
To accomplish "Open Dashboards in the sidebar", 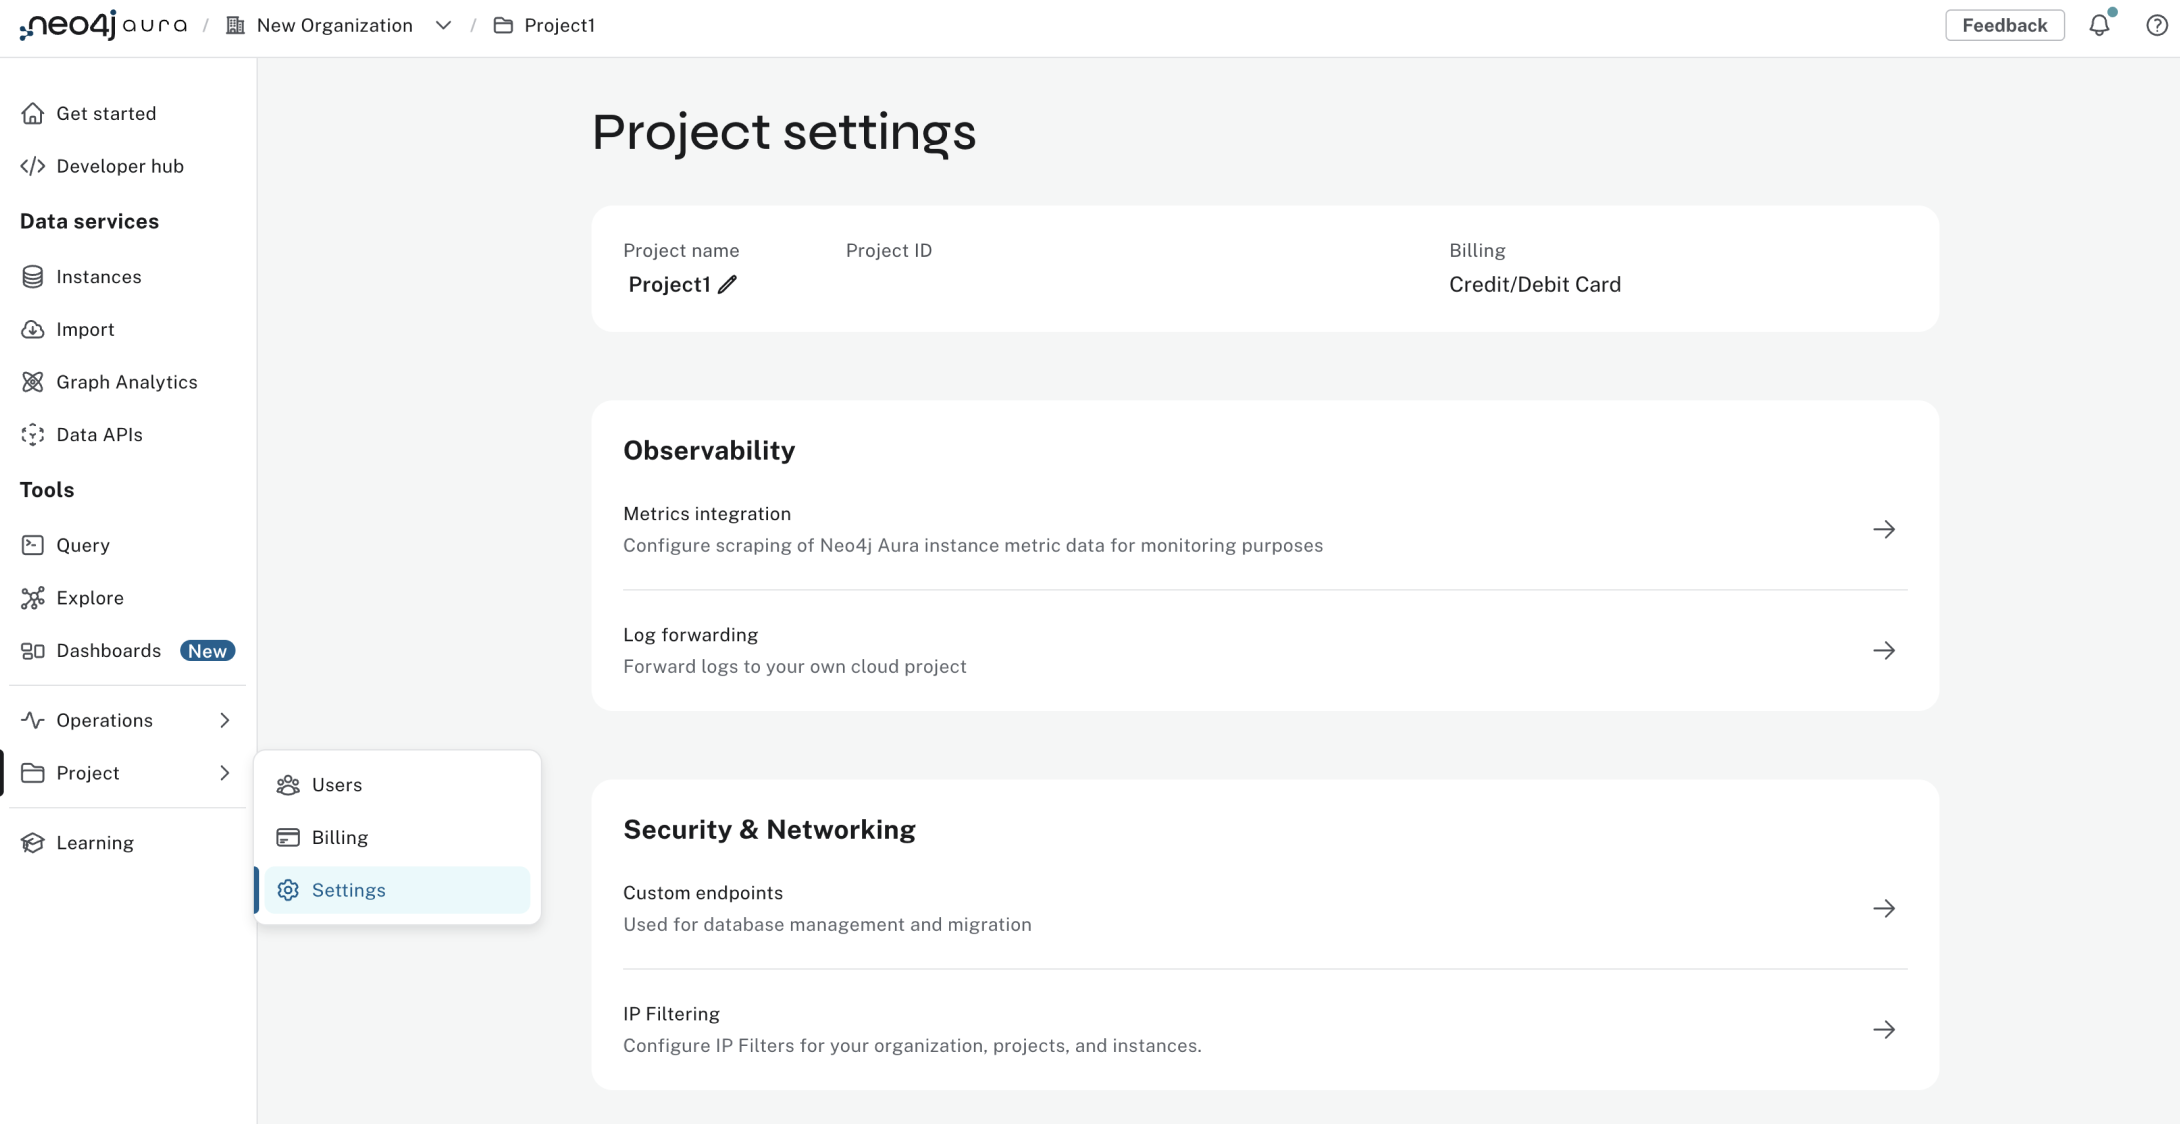I will click(108, 651).
